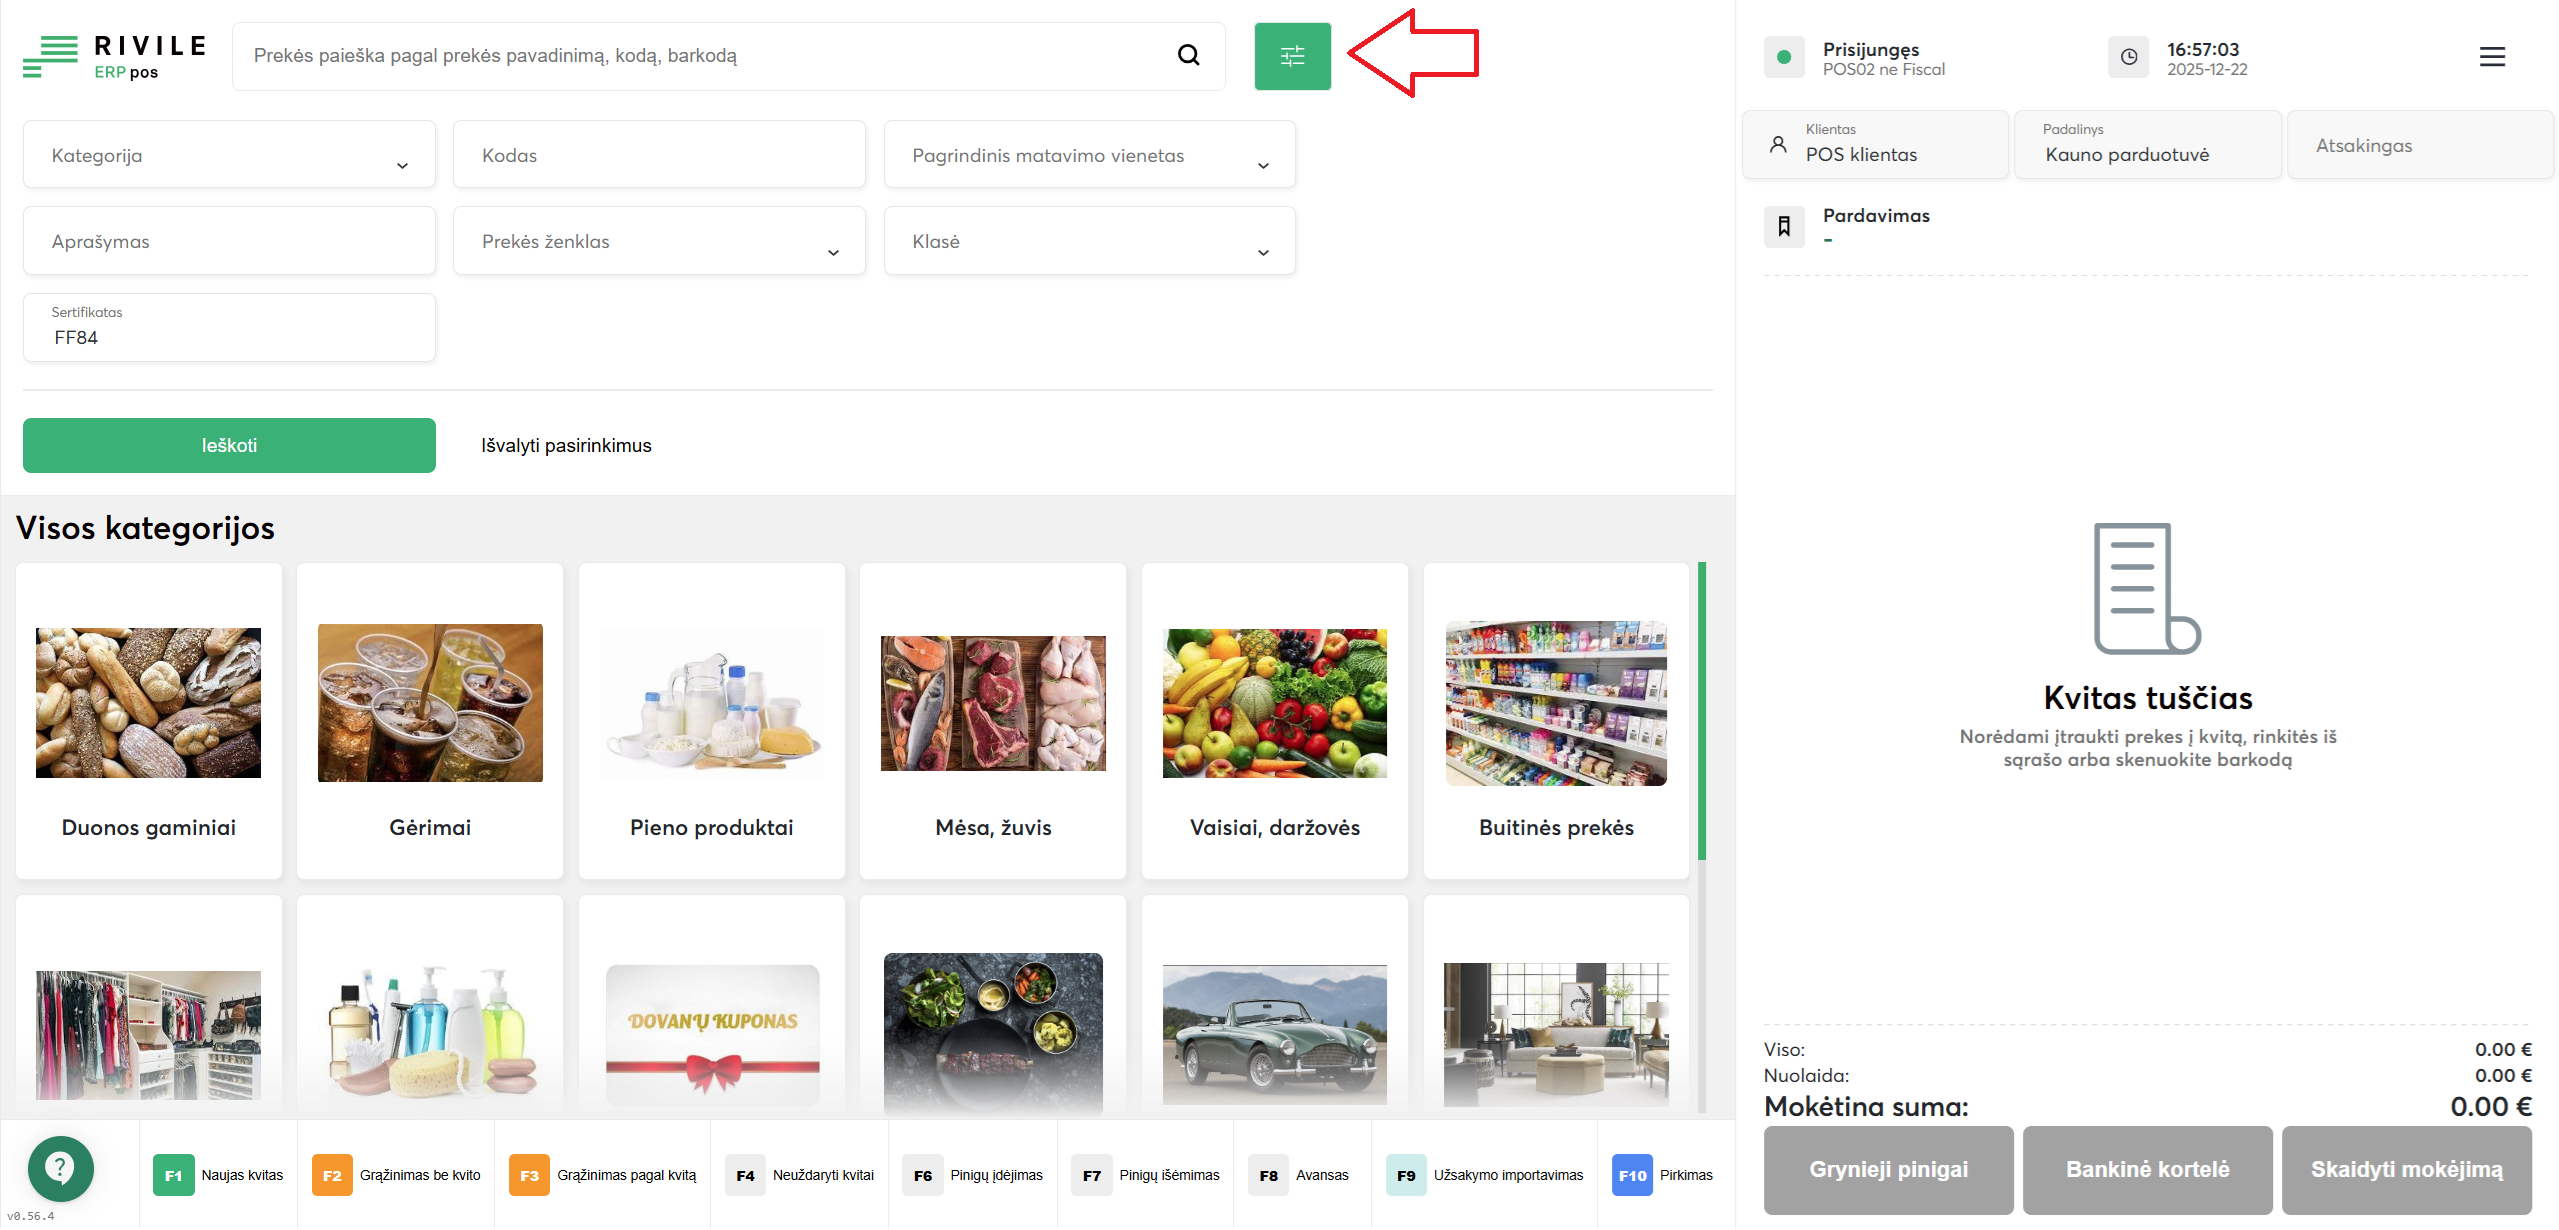Click the green Ieškoti button
Screen dimensions: 2559x1230
229,445
